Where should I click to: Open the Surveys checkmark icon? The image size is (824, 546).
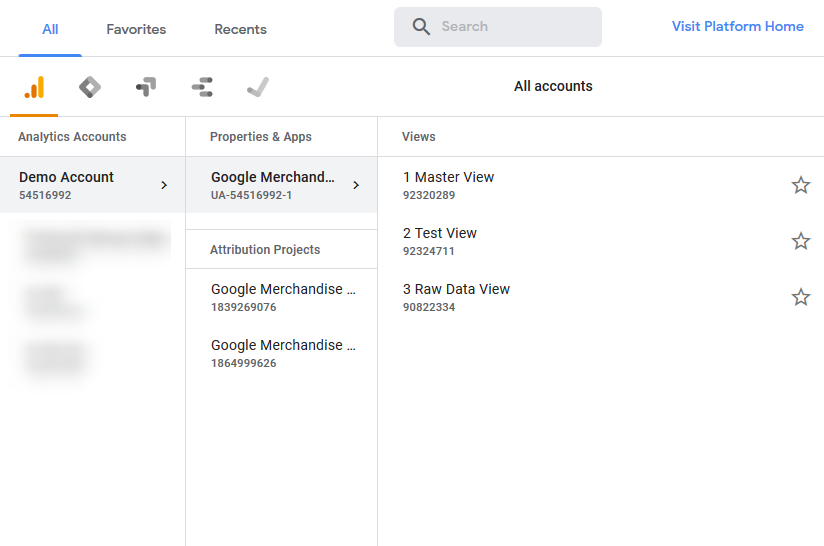pos(258,87)
